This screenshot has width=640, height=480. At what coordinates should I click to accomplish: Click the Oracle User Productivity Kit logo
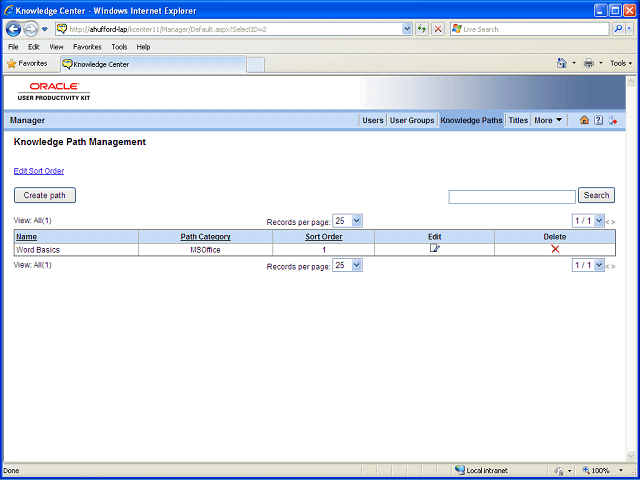click(x=54, y=91)
